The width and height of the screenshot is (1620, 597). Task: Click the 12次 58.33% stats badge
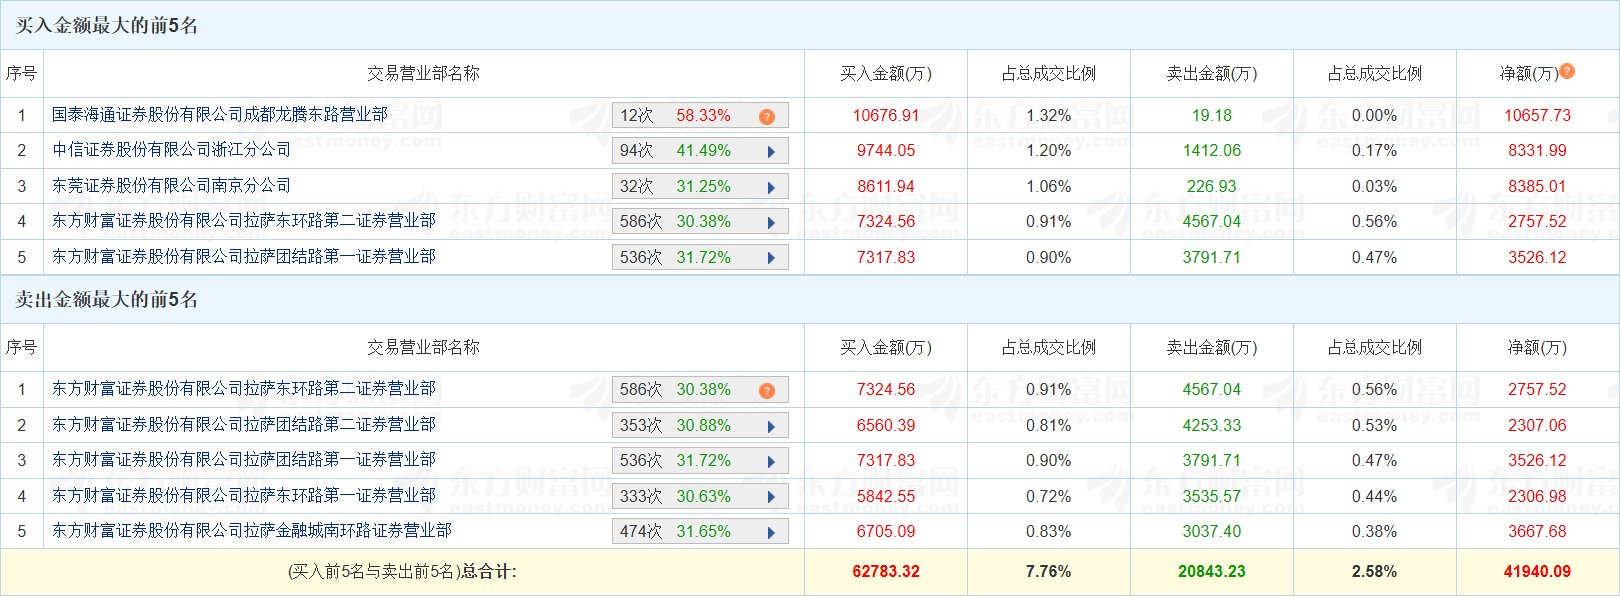pos(676,116)
